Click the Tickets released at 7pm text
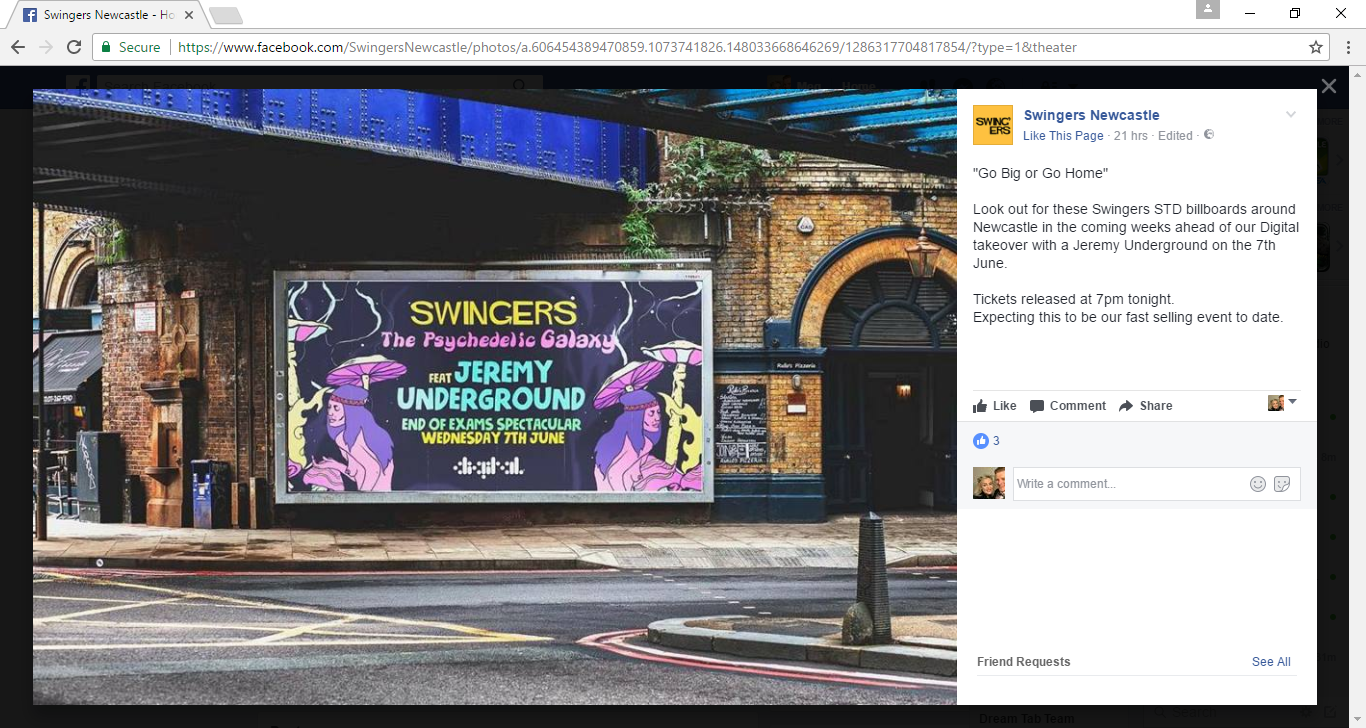The height and width of the screenshot is (728, 1366). [1073, 299]
